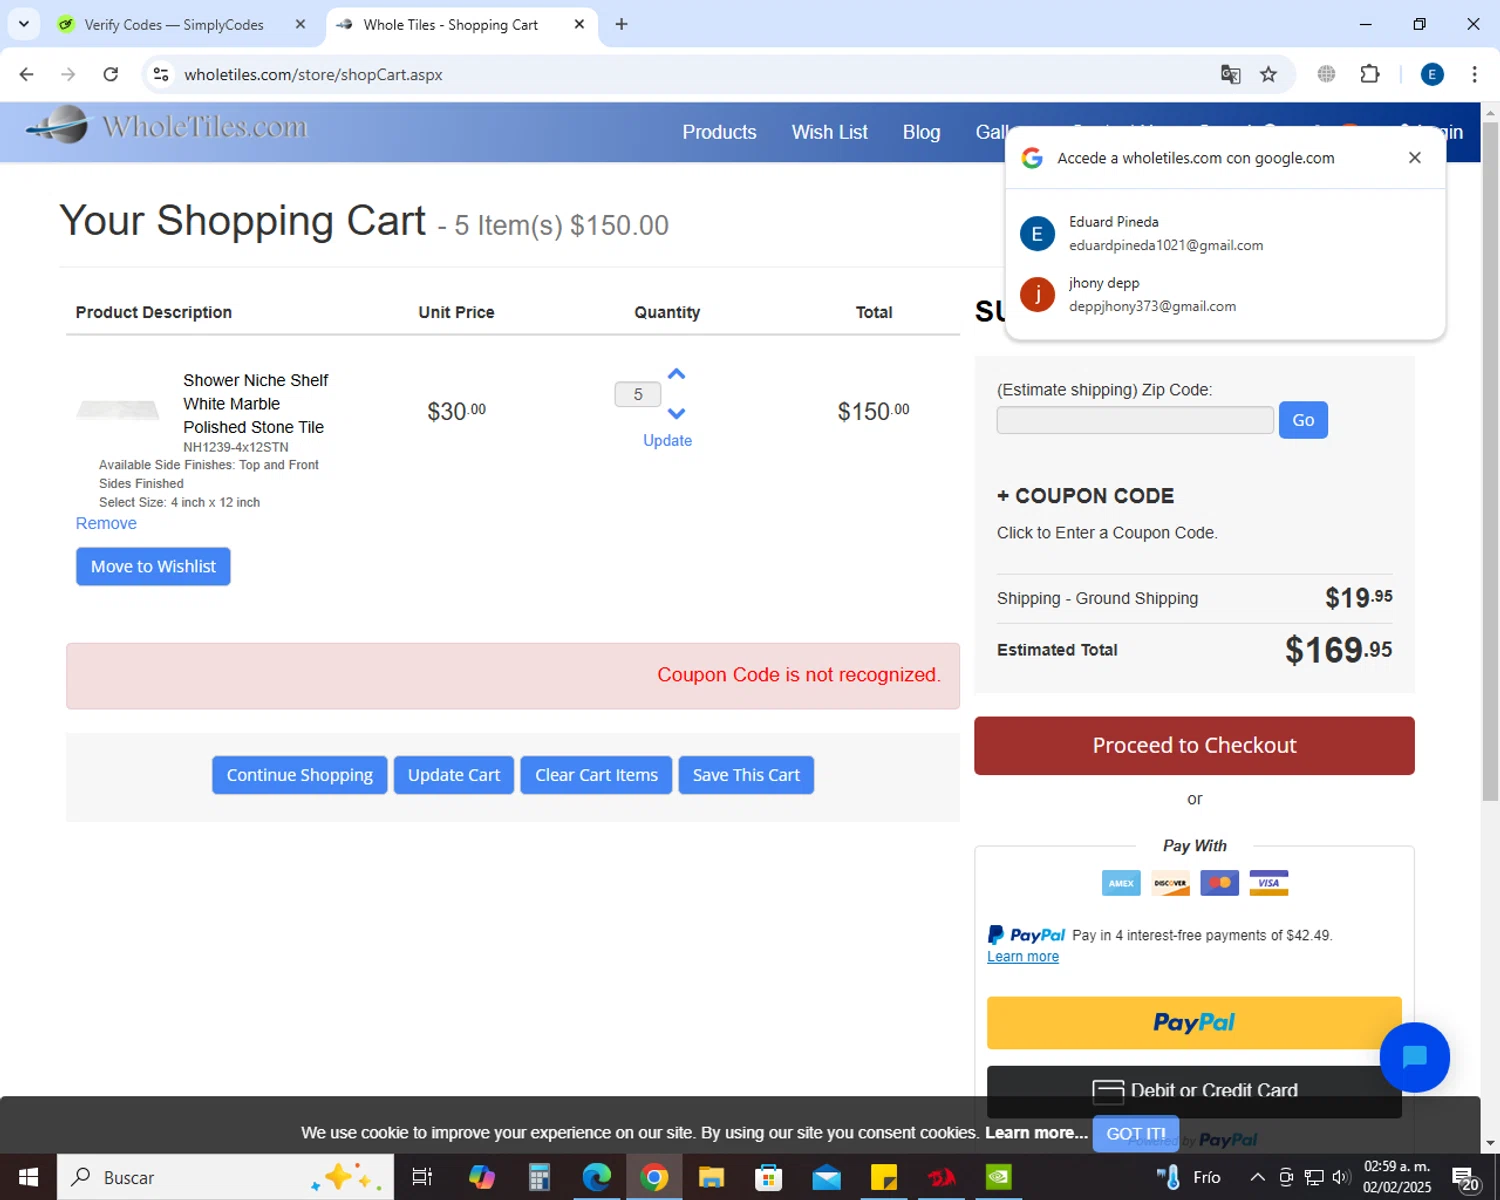Click the taskbar Buscar search box
The height and width of the screenshot is (1200, 1500).
[225, 1177]
